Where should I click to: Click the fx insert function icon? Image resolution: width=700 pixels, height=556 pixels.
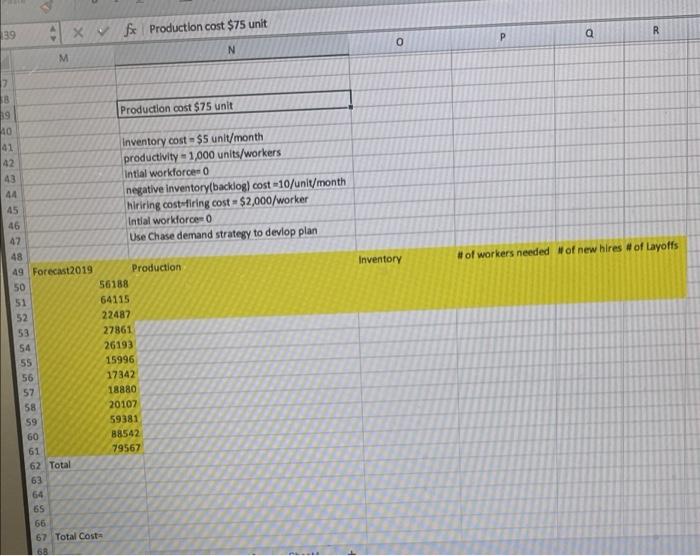tap(130, 30)
